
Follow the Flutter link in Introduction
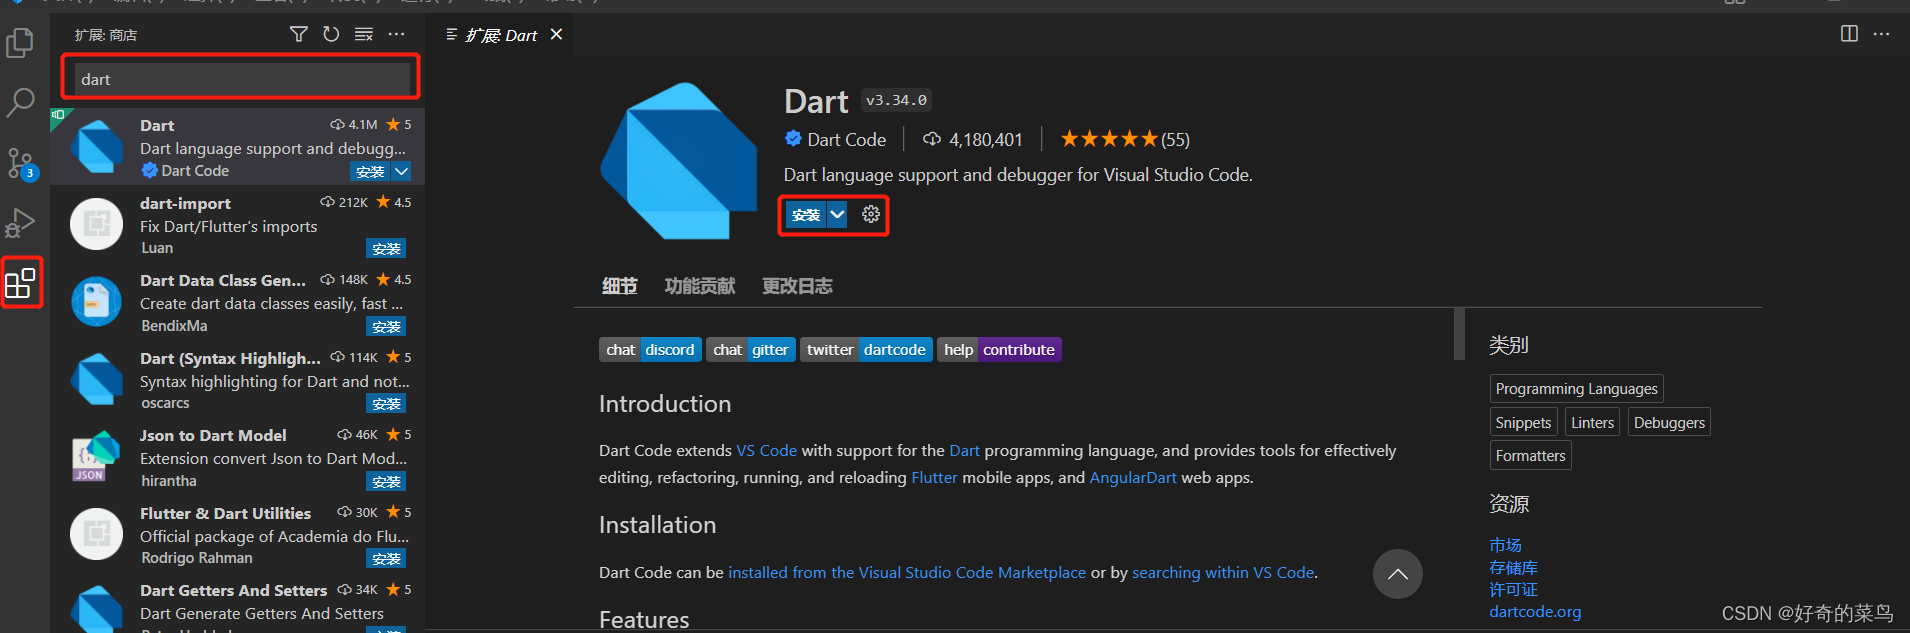point(934,478)
